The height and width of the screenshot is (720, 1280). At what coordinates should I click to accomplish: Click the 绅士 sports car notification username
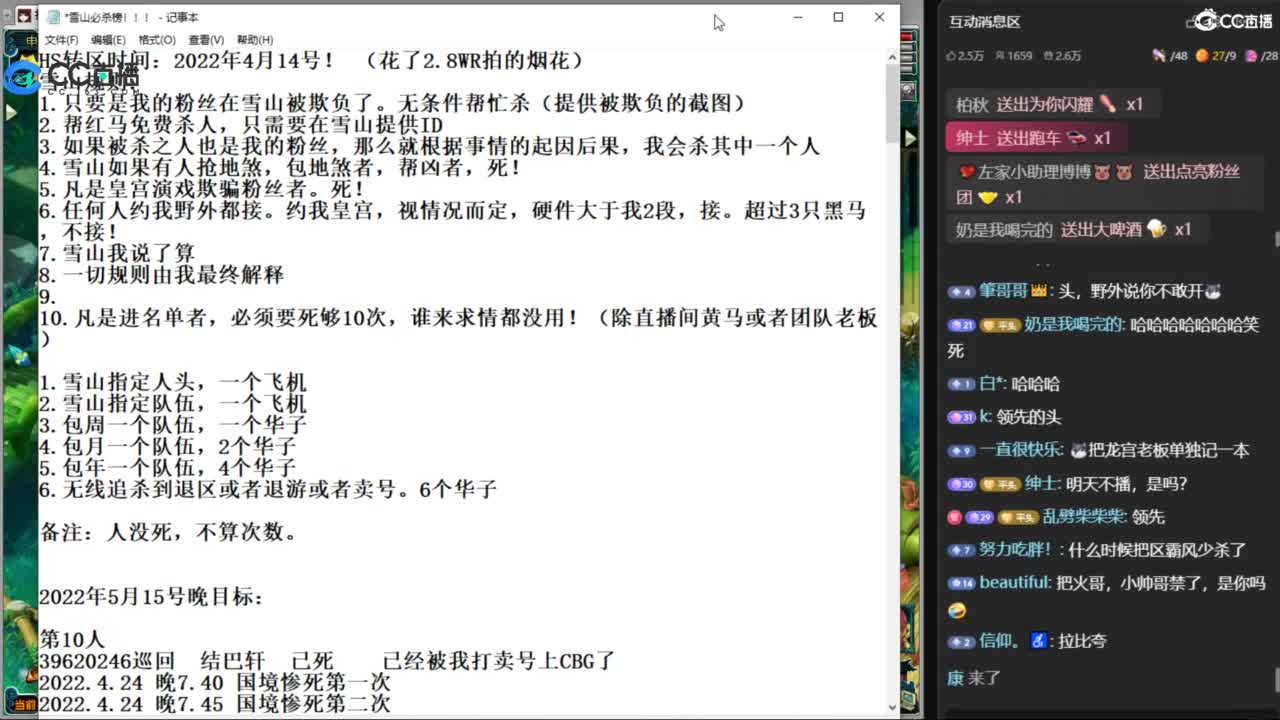click(x=972, y=138)
